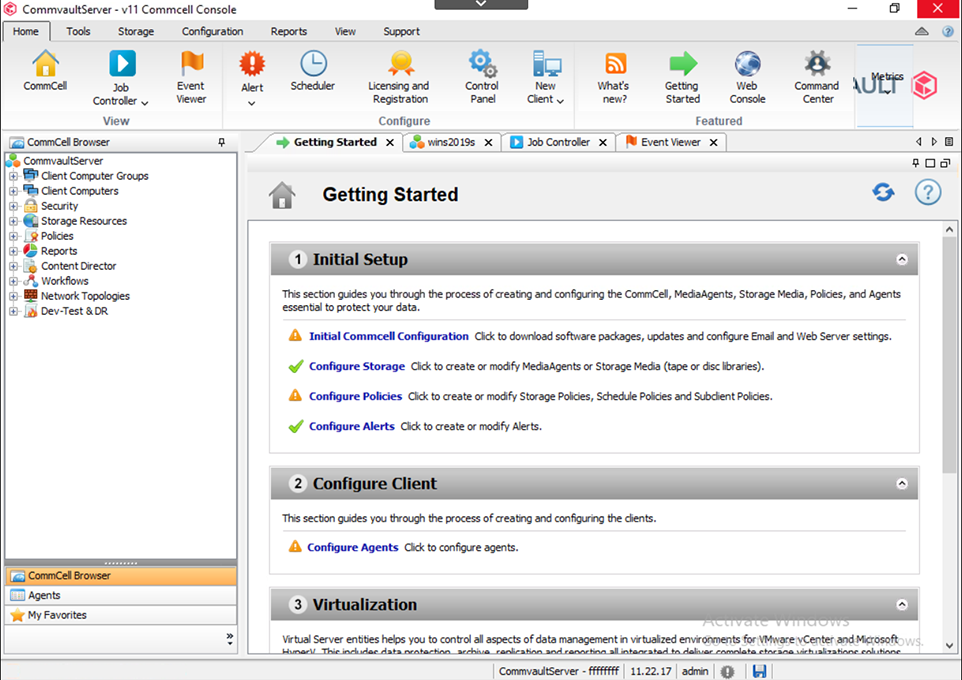Open the Alert dropdown arrow

pyautogui.click(x=252, y=103)
